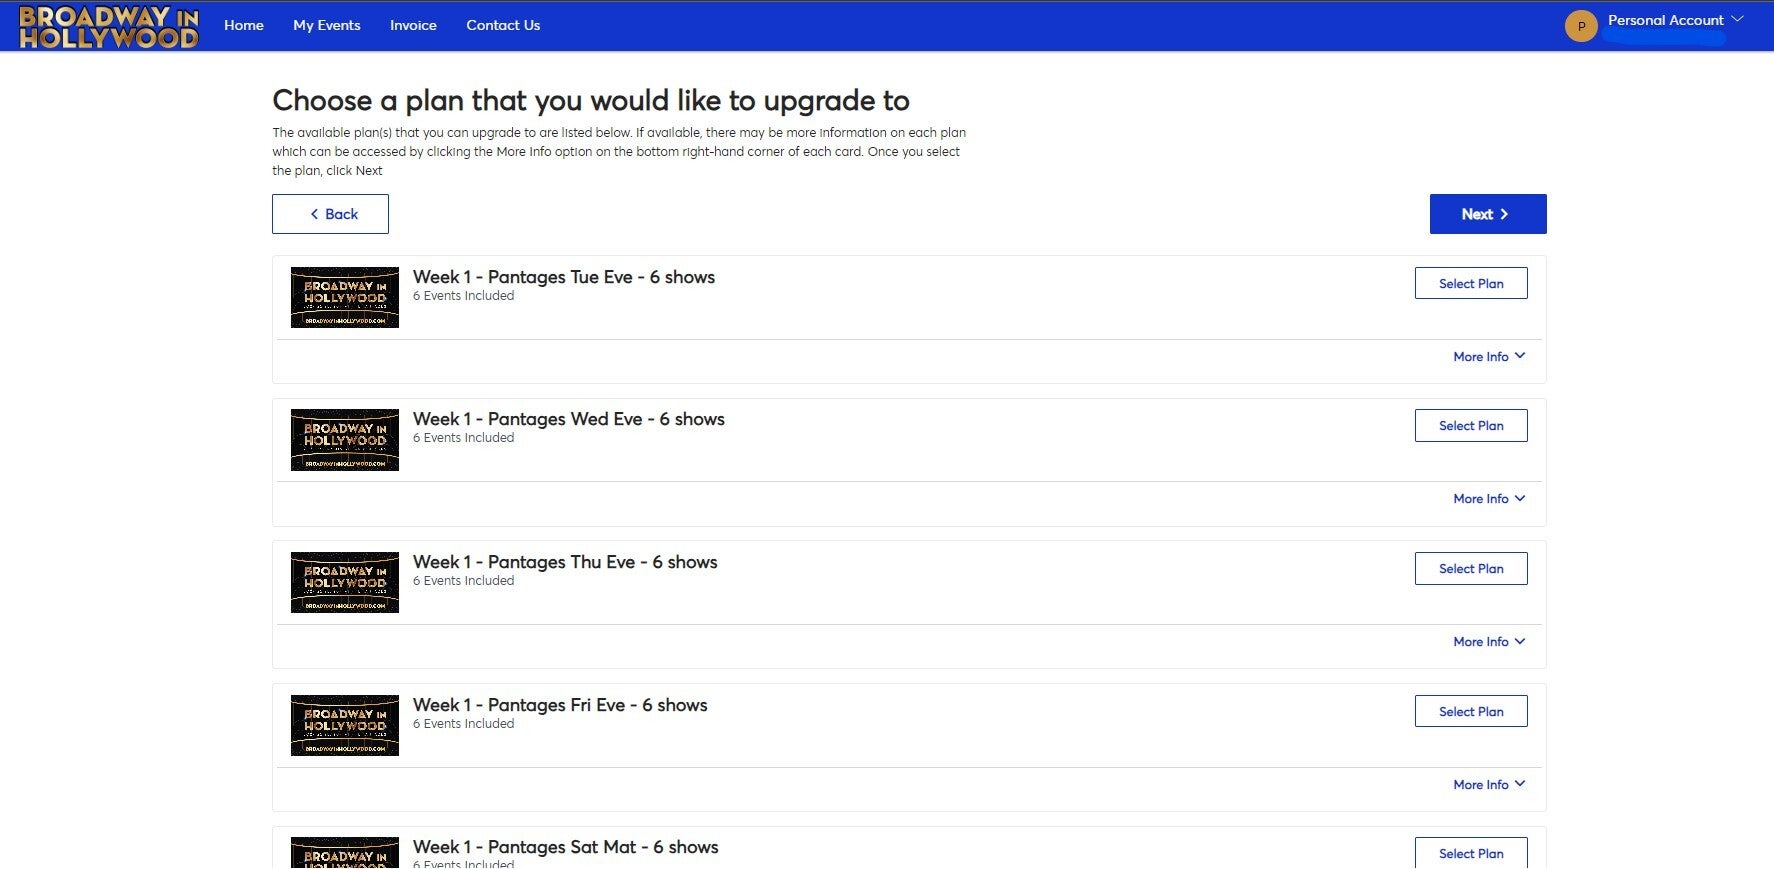Click the Wed Eve plan thumbnail image
This screenshot has width=1774, height=869.
click(345, 440)
